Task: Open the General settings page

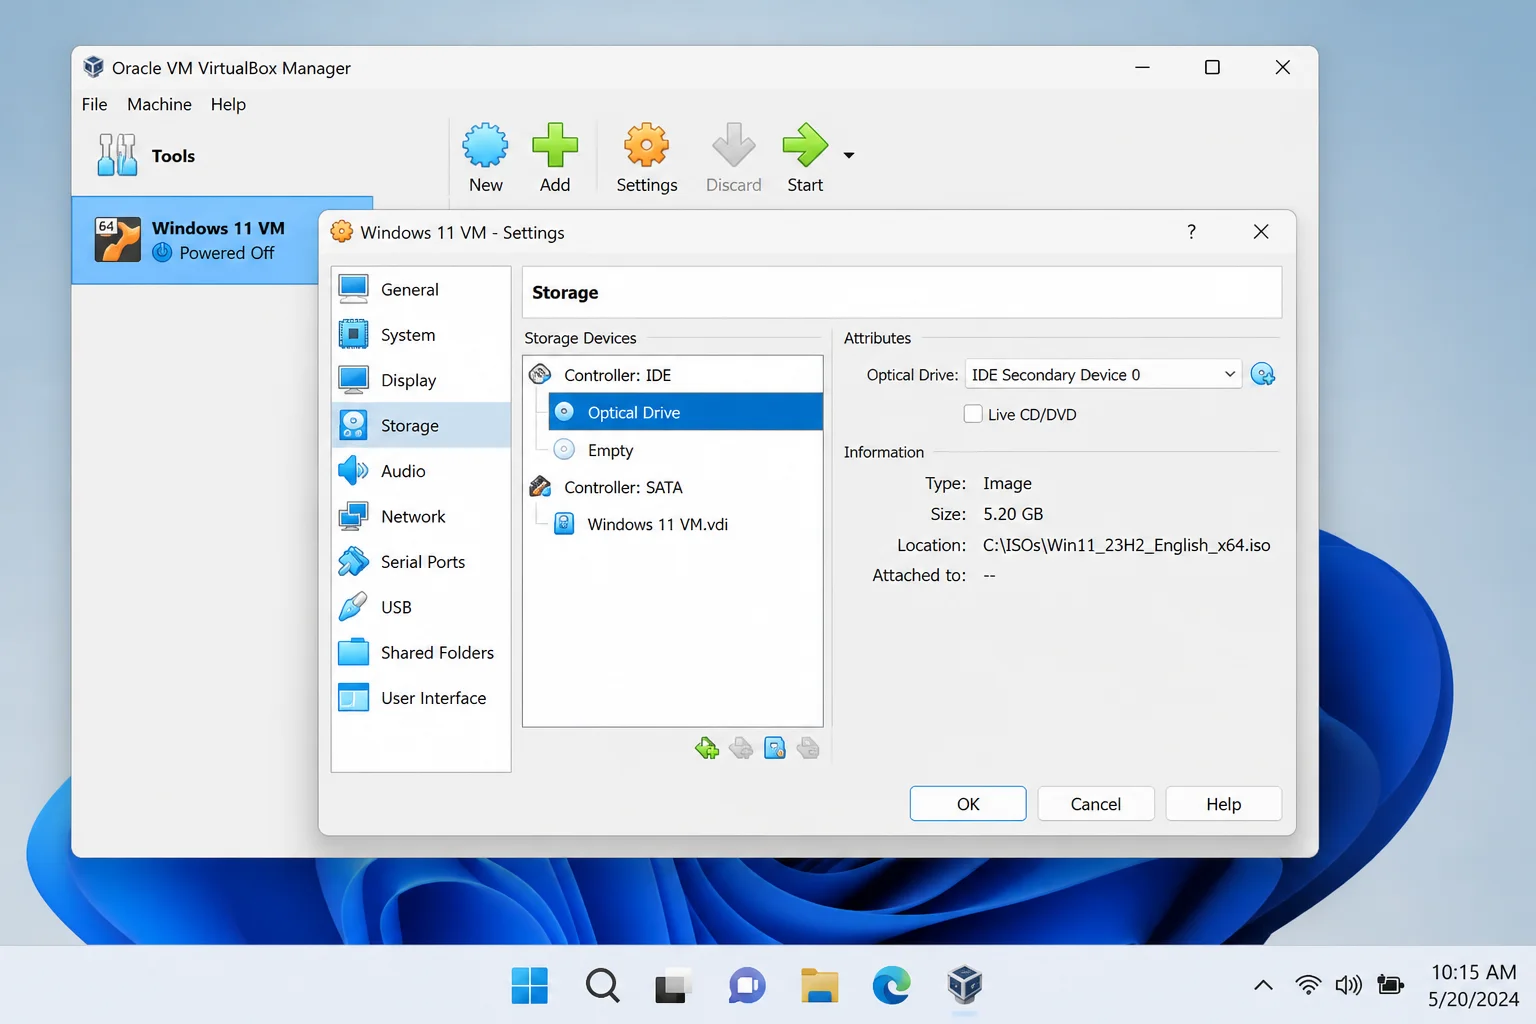Action: (x=421, y=289)
